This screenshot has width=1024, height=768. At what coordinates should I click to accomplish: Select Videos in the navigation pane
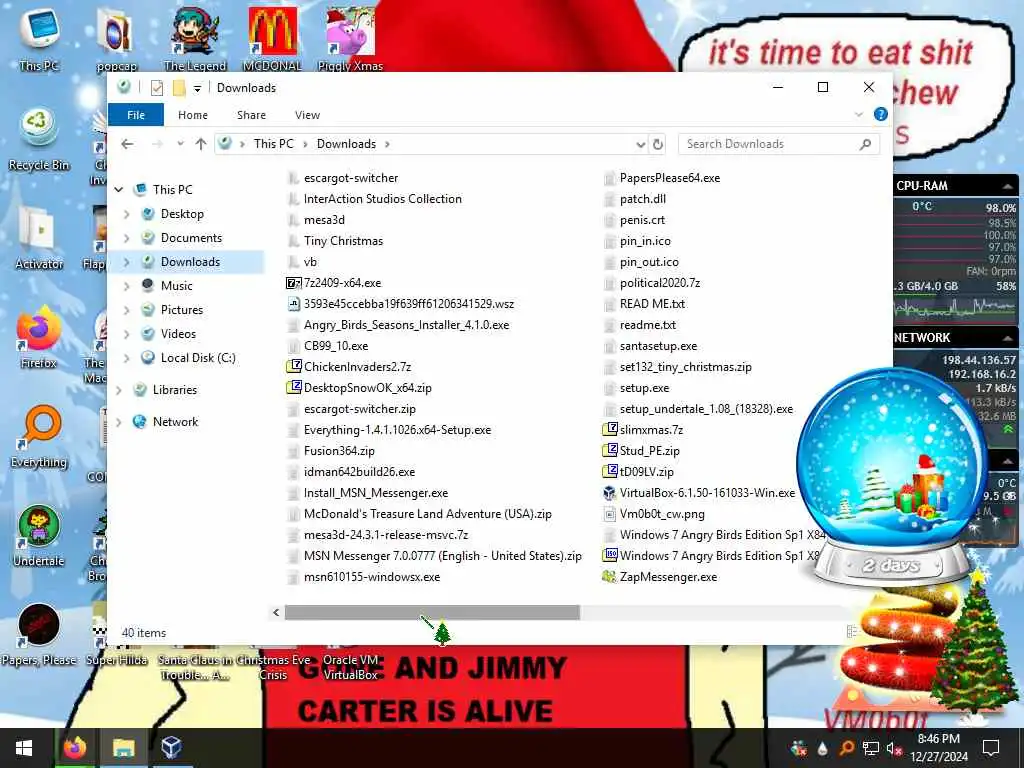(x=178, y=334)
